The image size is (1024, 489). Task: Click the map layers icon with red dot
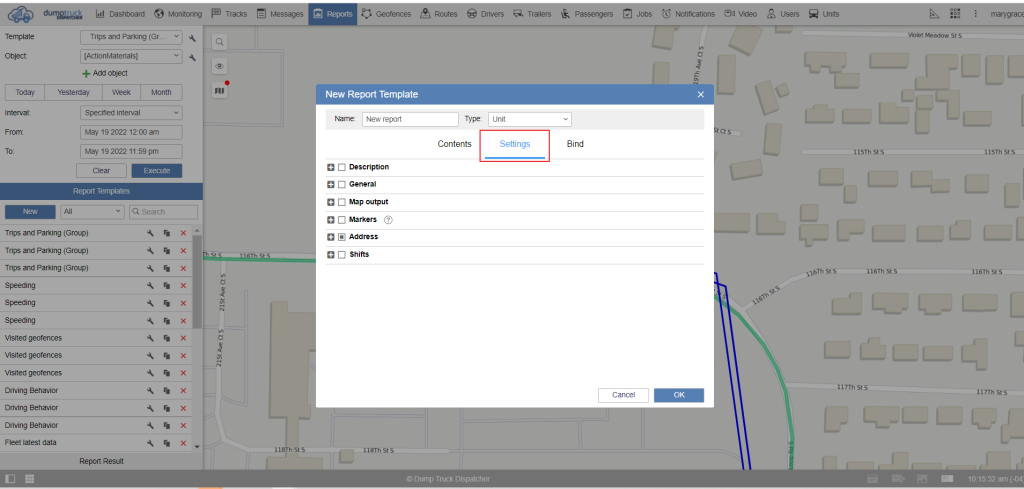click(x=220, y=90)
